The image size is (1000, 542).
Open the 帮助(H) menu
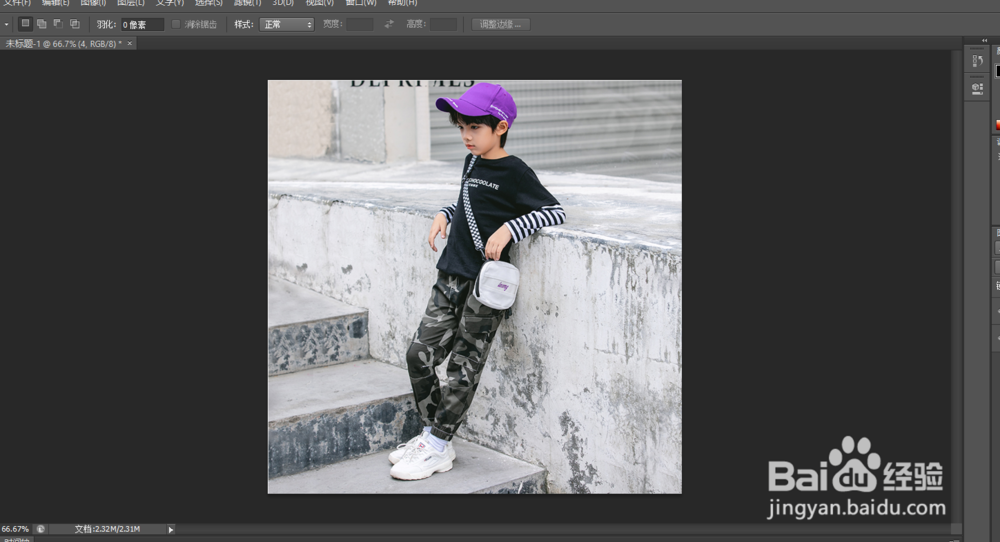coord(402,3)
